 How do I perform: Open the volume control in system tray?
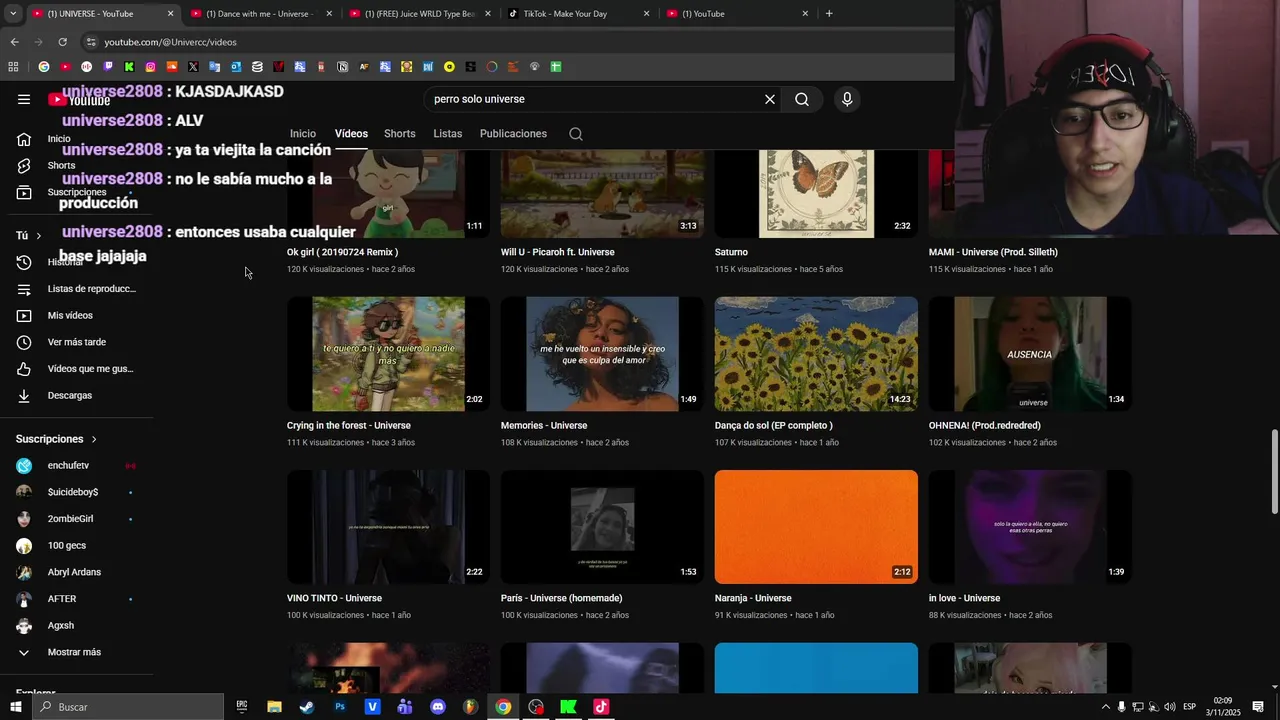1170,707
